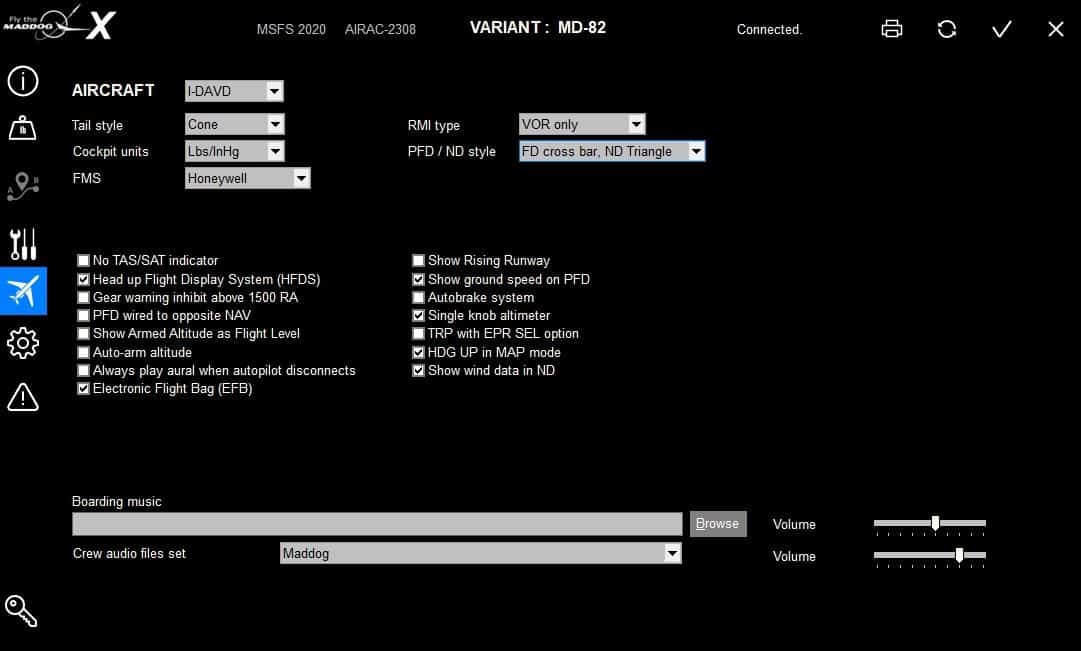Apply settings with the checkmark icon
This screenshot has height=651, width=1081.
[1001, 29]
